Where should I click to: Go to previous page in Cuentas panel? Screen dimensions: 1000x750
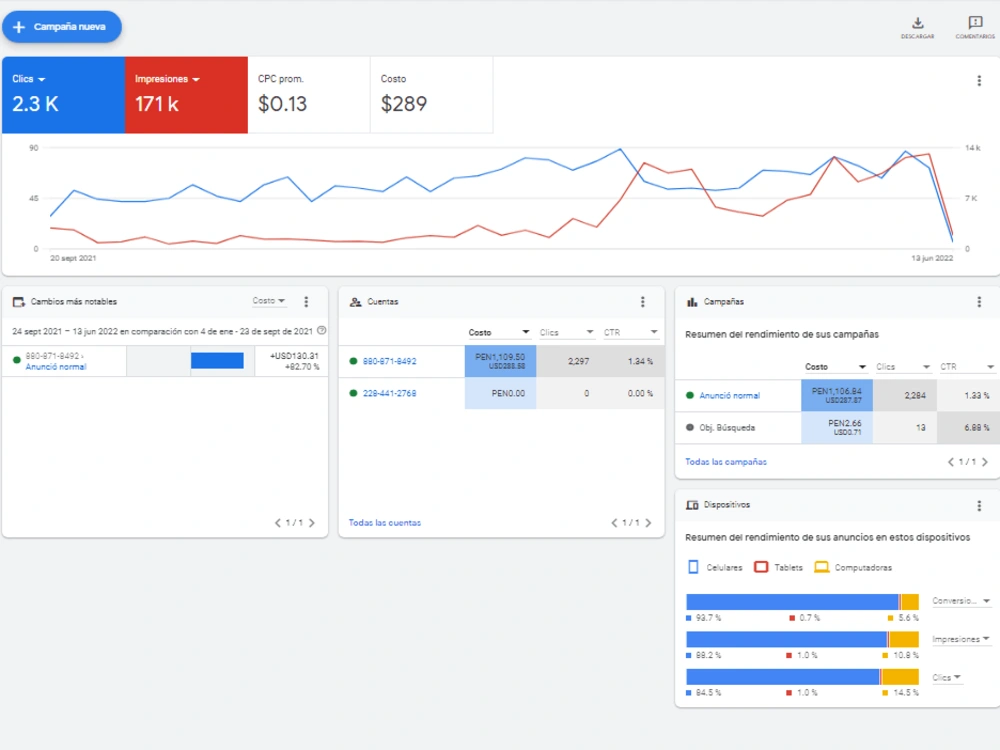614,523
